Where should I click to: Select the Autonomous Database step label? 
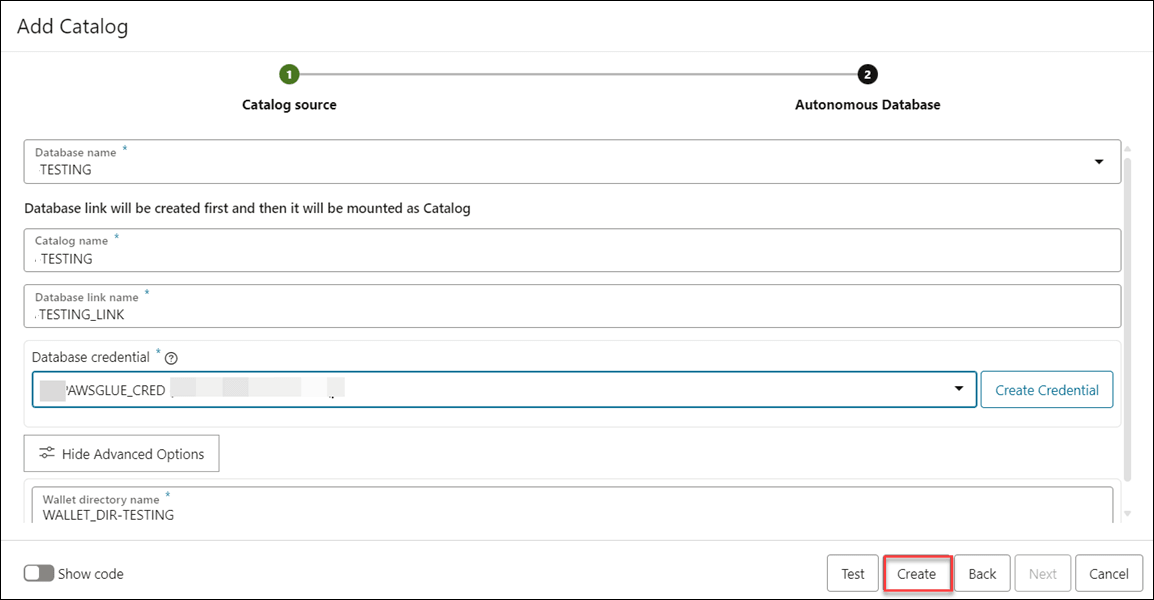(x=867, y=105)
